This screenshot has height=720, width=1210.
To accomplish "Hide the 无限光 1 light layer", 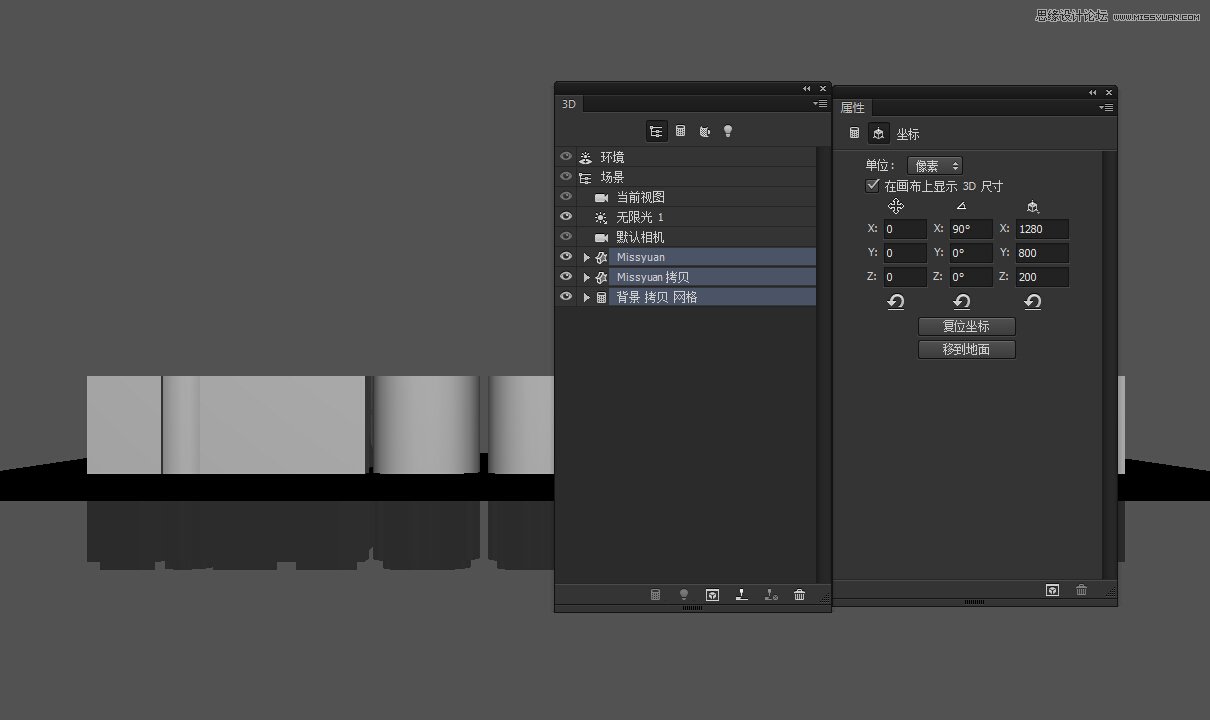I will 566,217.
